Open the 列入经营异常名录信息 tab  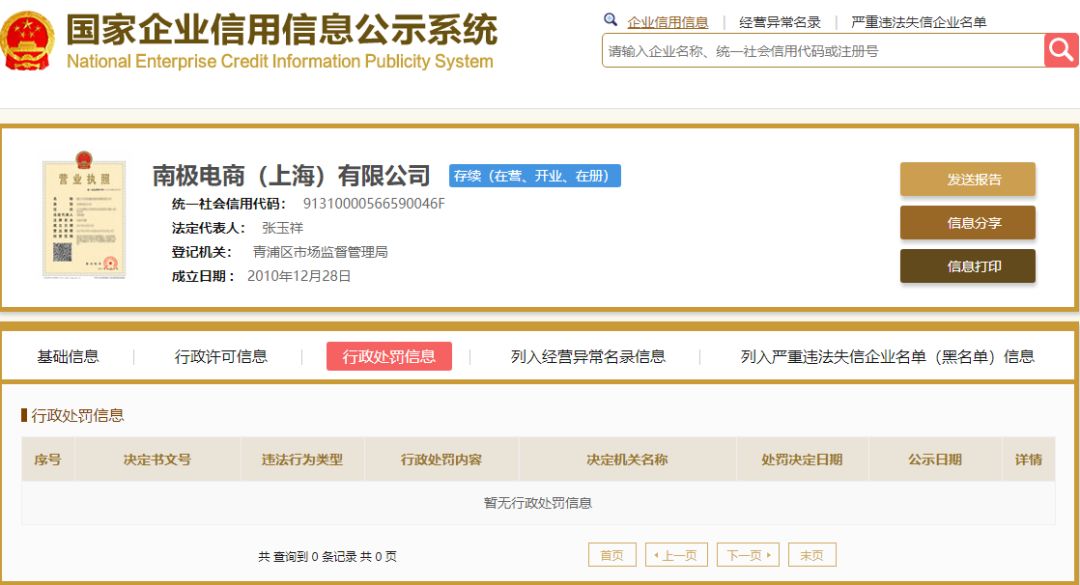tap(588, 356)
